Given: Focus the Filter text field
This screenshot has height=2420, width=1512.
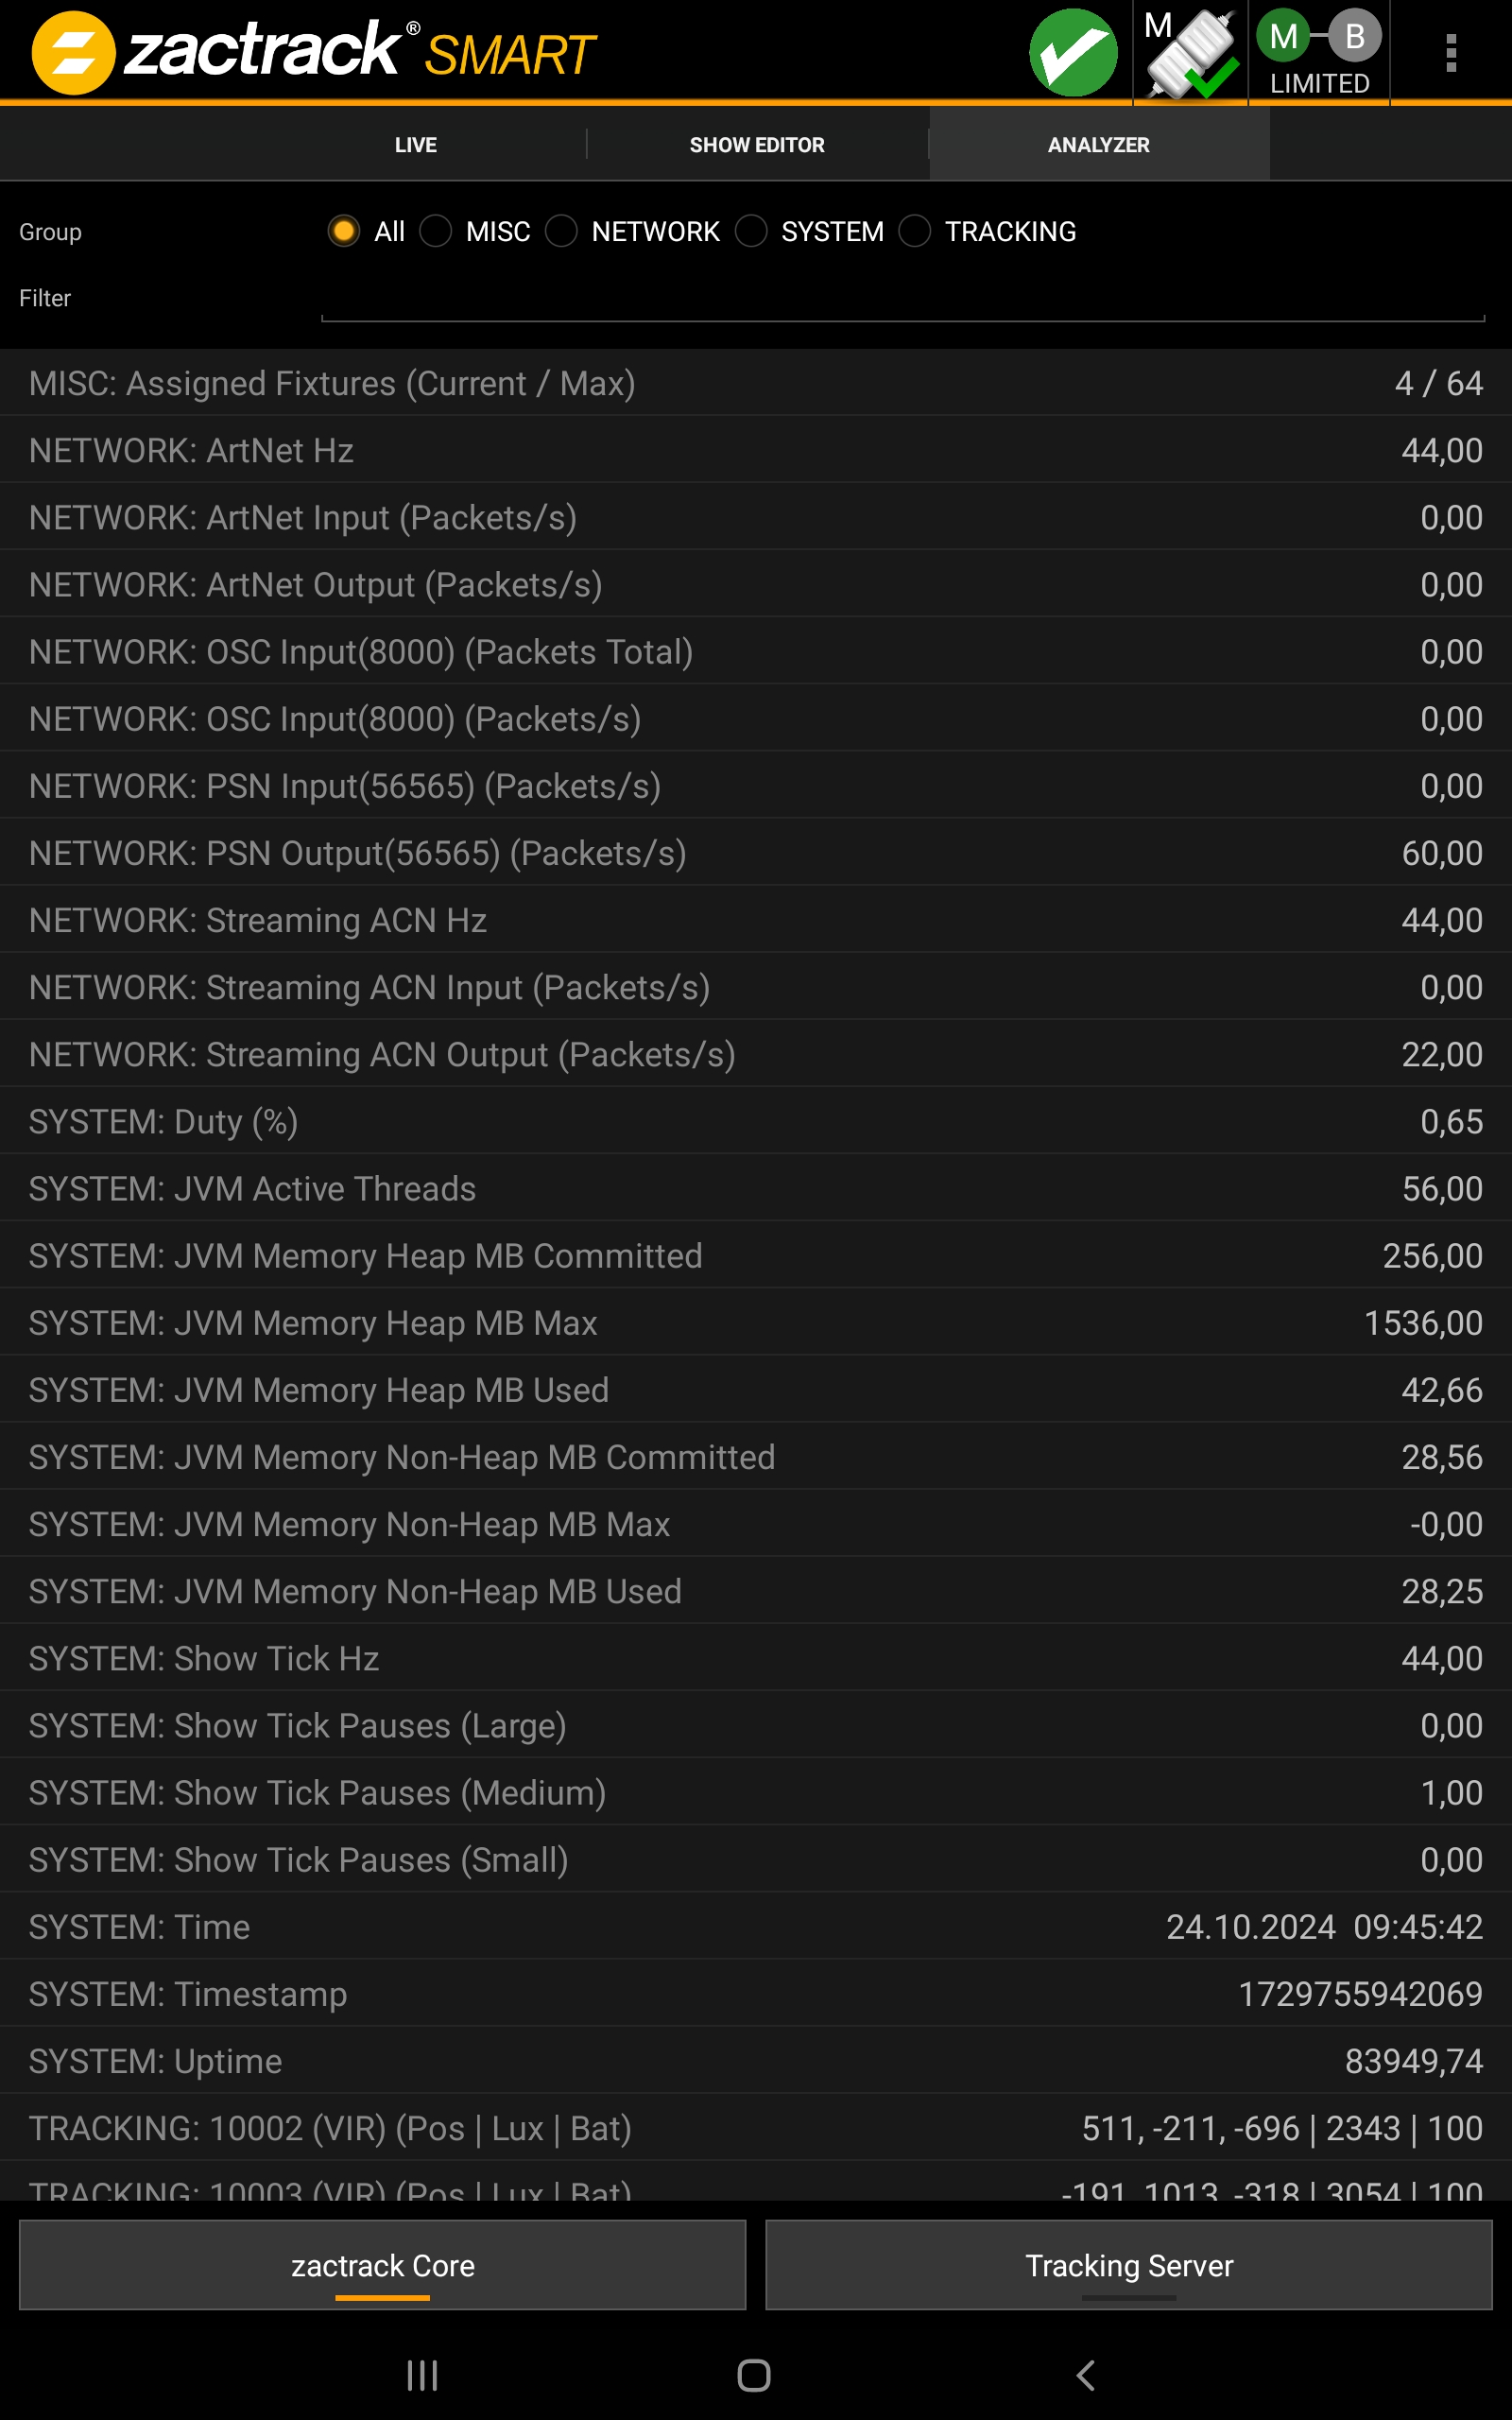Looking at the screenshot, I should (x=902, y=301).
